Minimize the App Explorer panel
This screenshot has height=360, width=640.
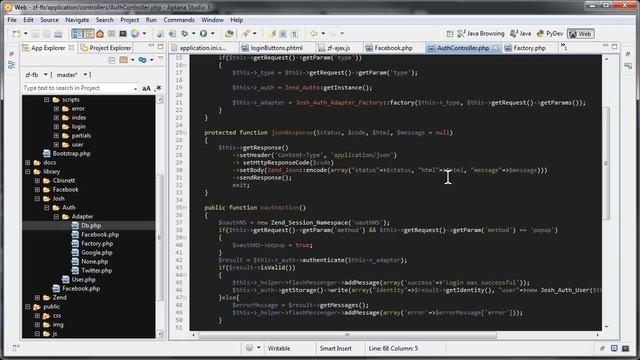click(151, 46)
